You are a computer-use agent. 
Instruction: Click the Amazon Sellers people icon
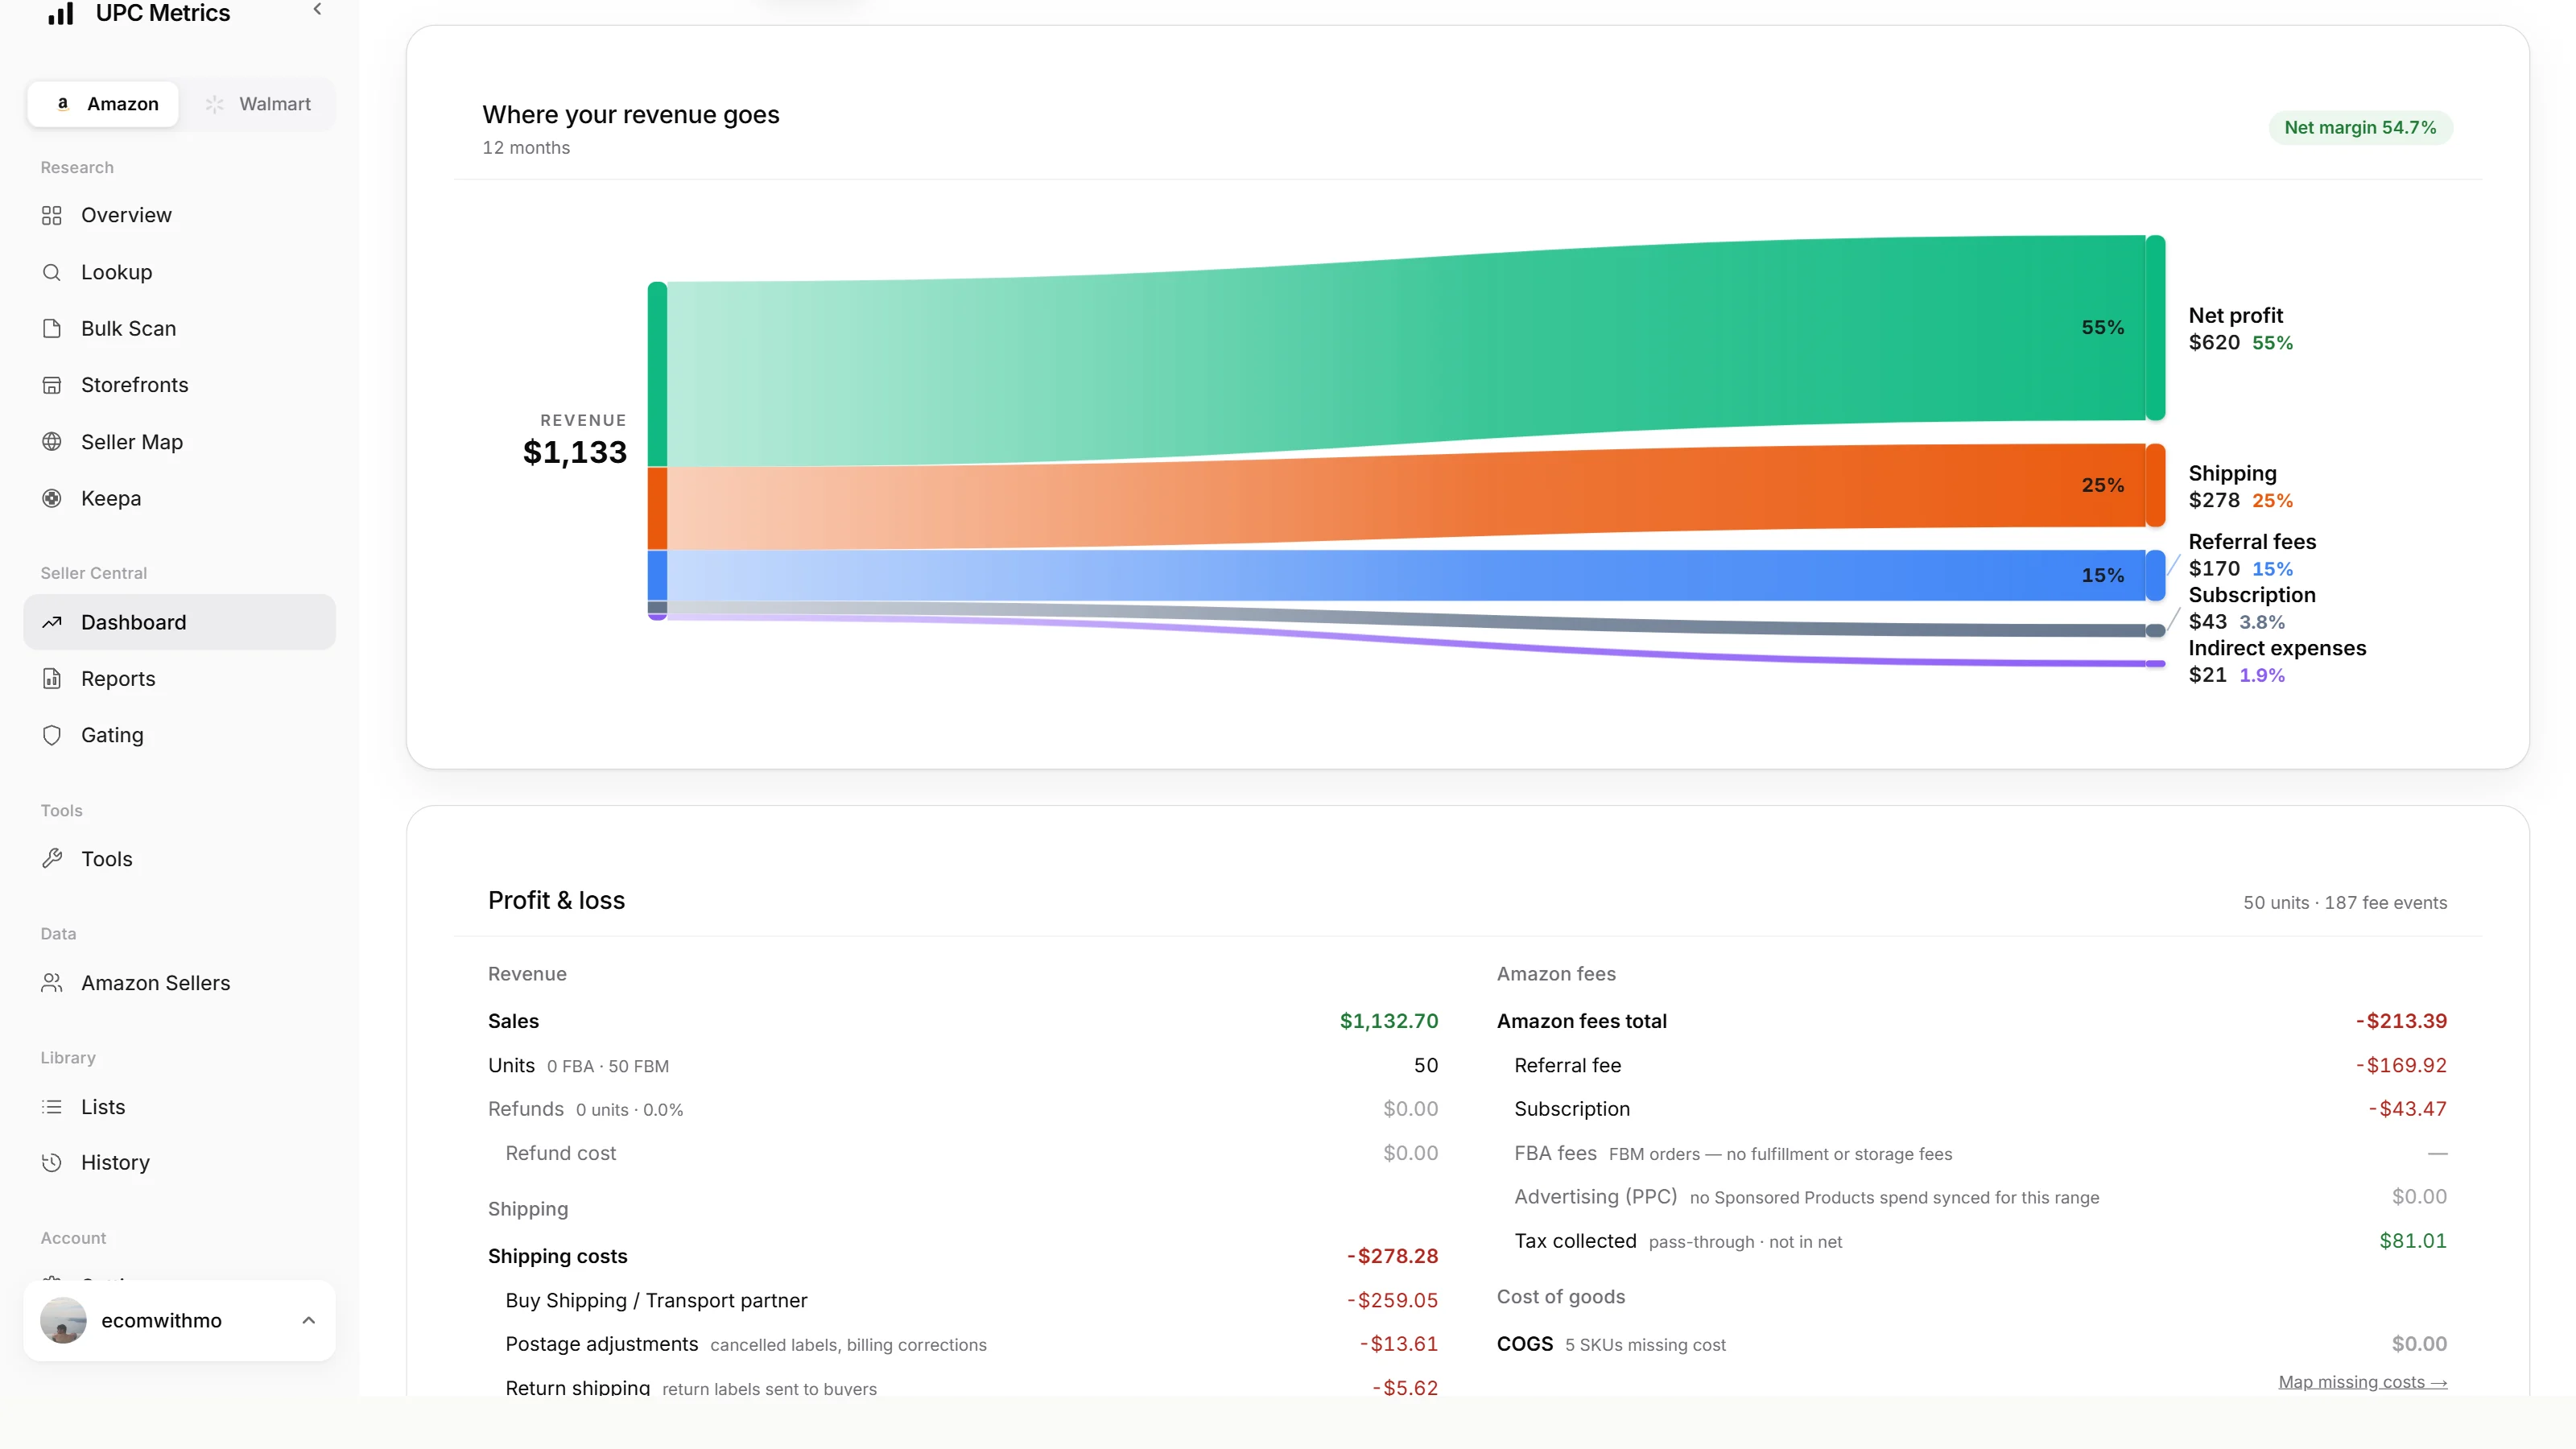coord(52,983)
